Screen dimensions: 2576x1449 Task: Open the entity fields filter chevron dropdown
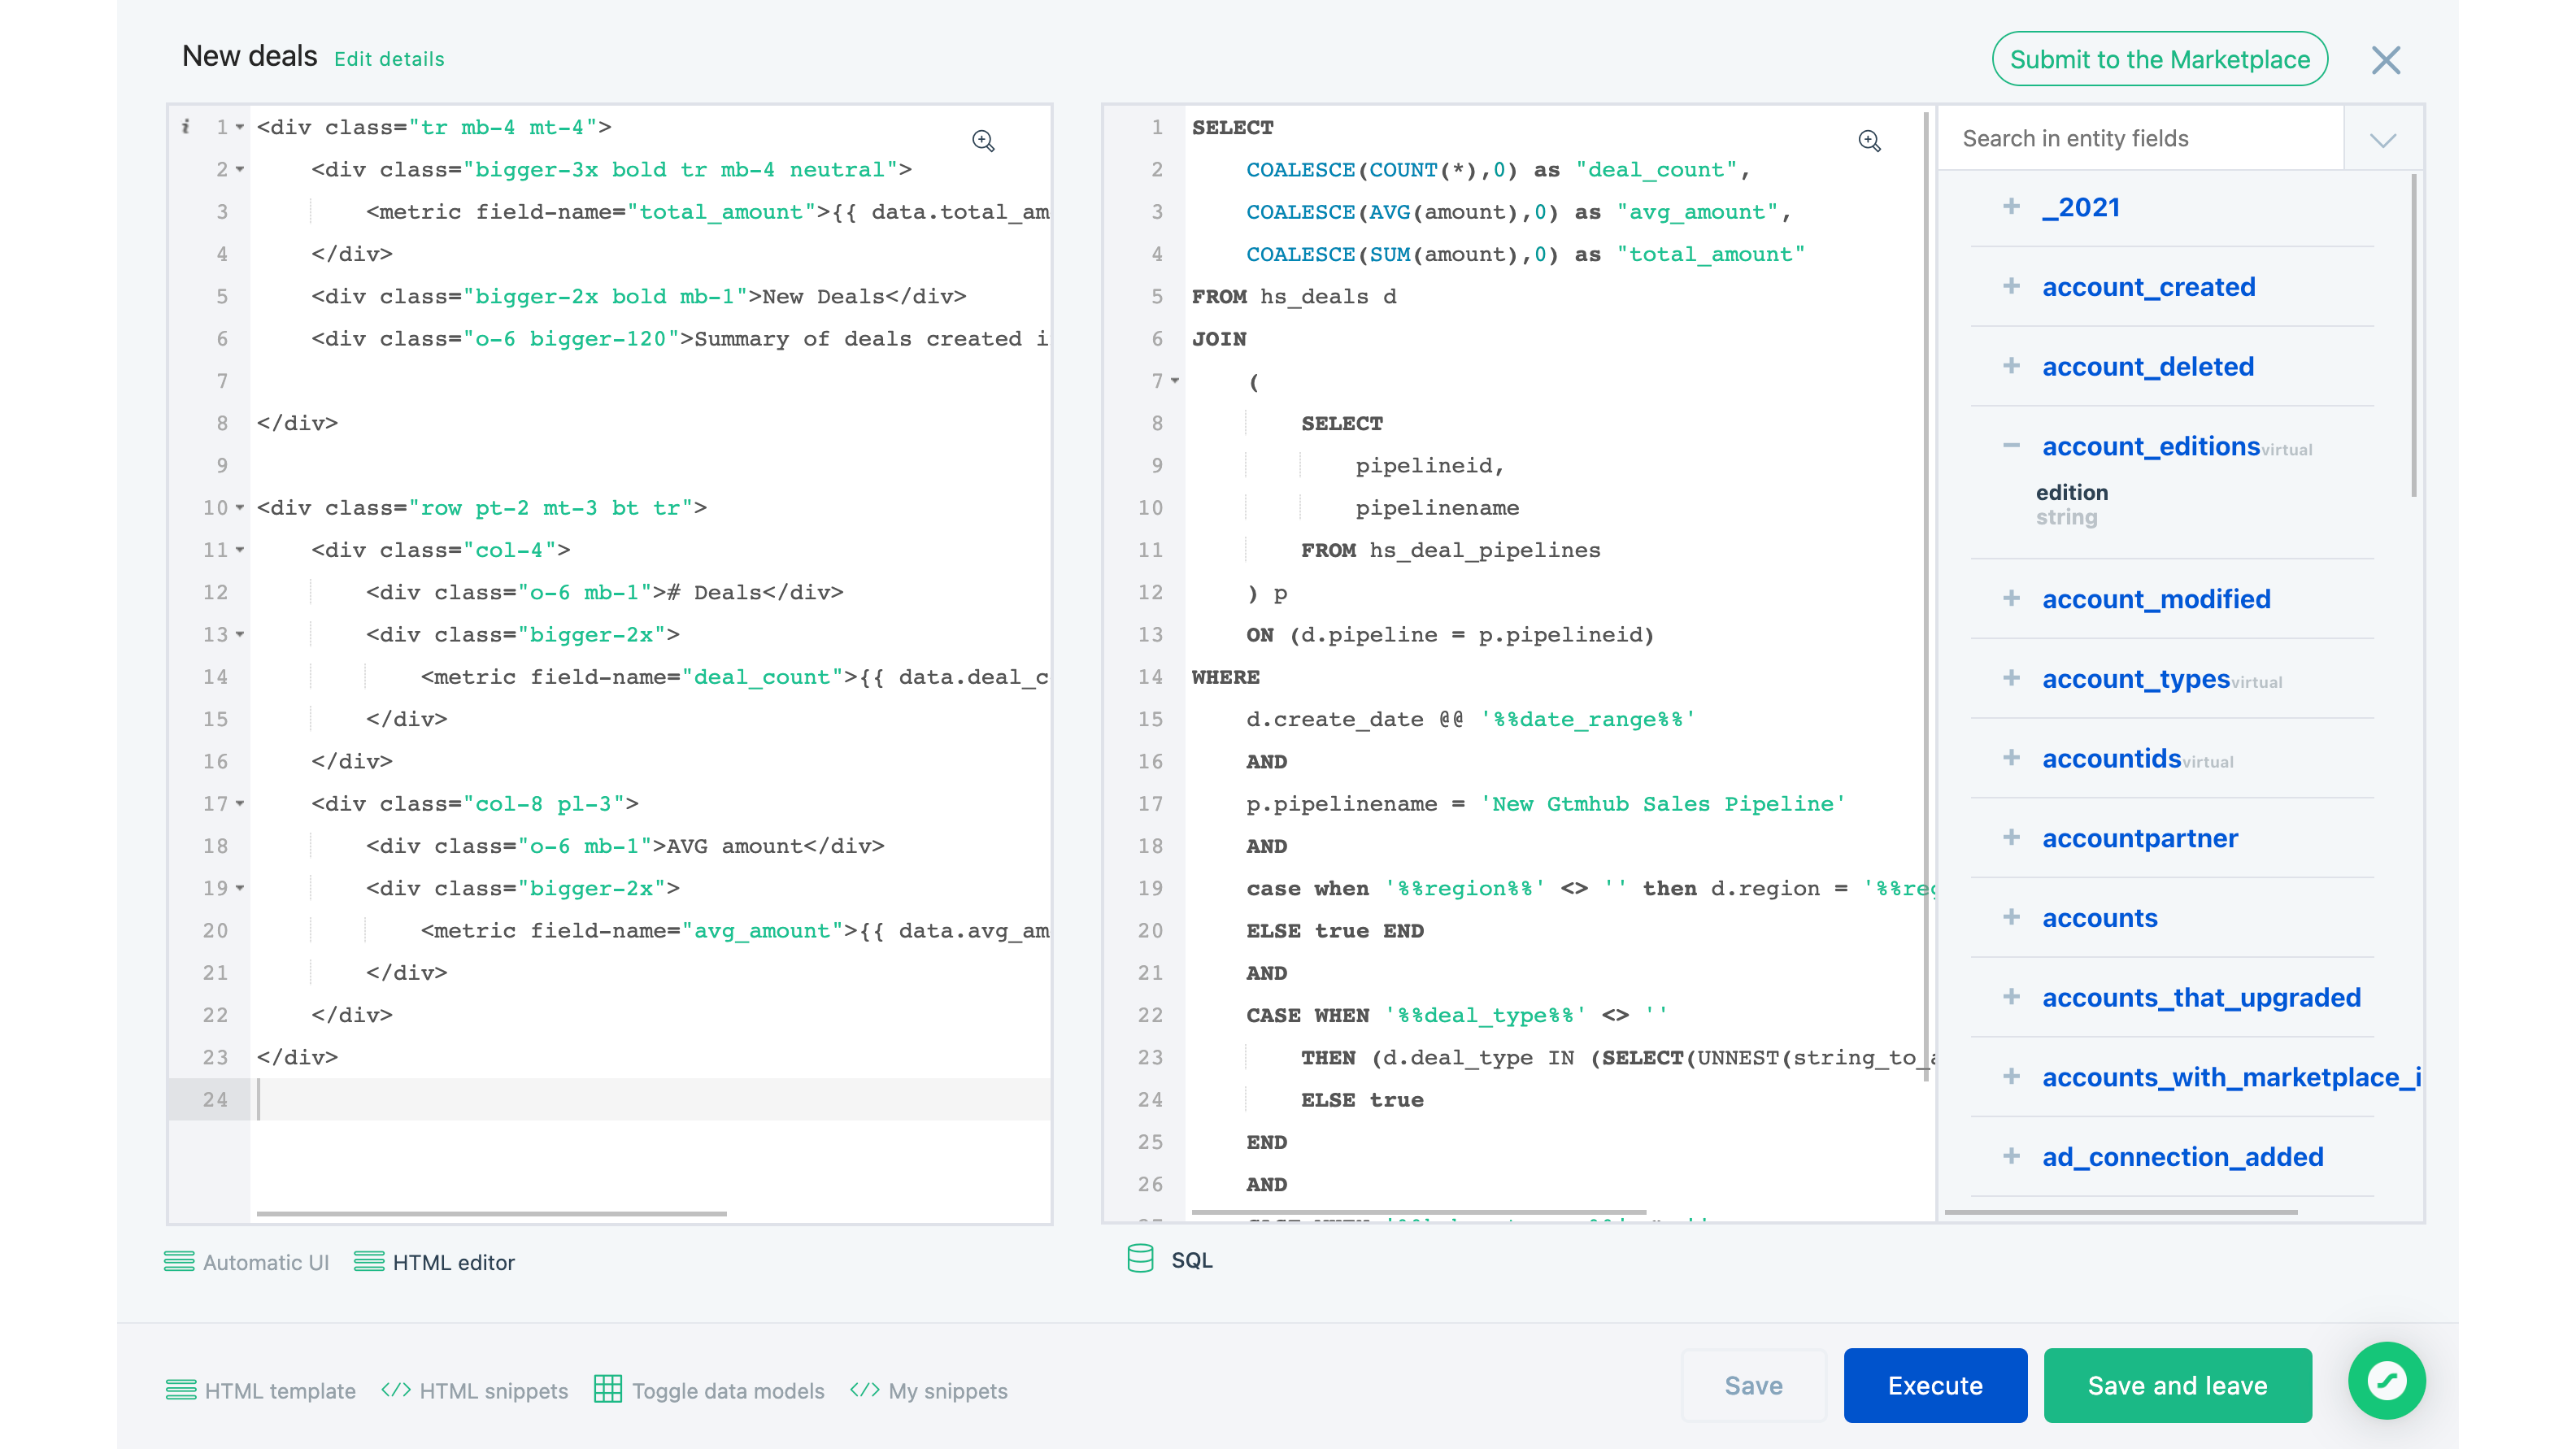(x=2384, y=138)
